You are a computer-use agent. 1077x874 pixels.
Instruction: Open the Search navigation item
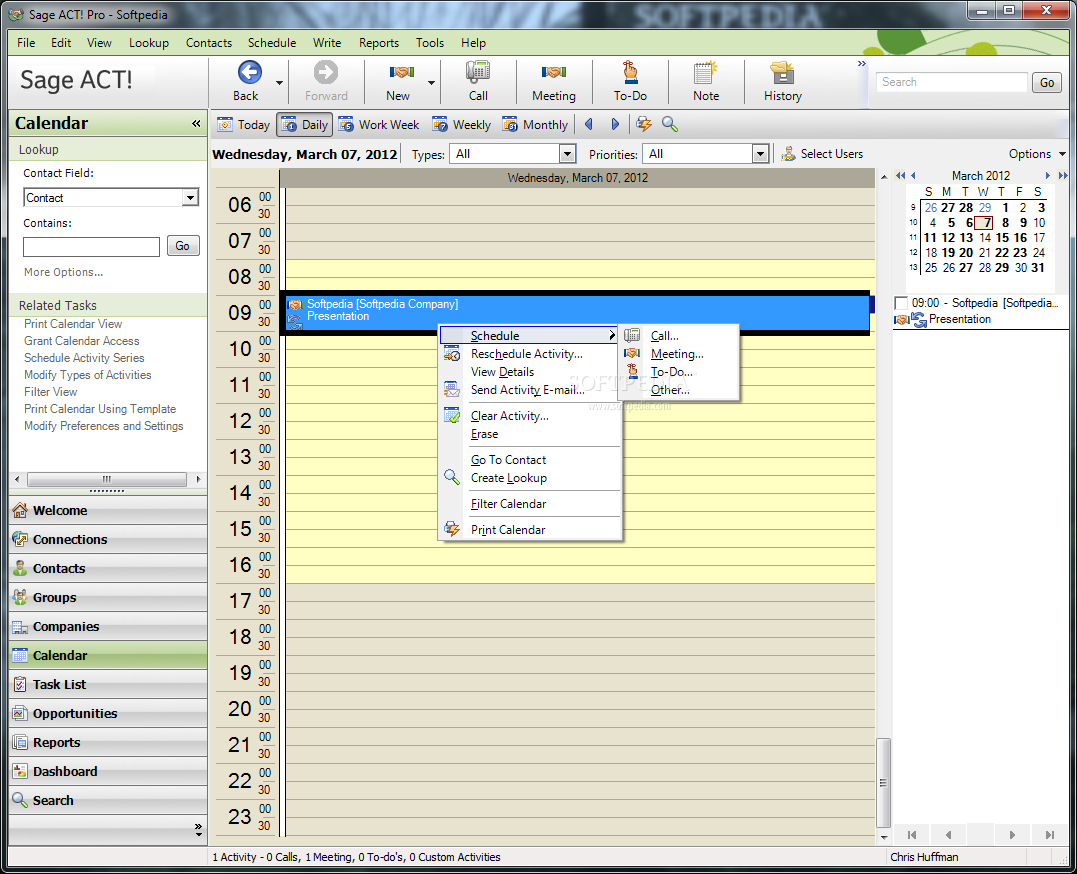pos(108,800)
